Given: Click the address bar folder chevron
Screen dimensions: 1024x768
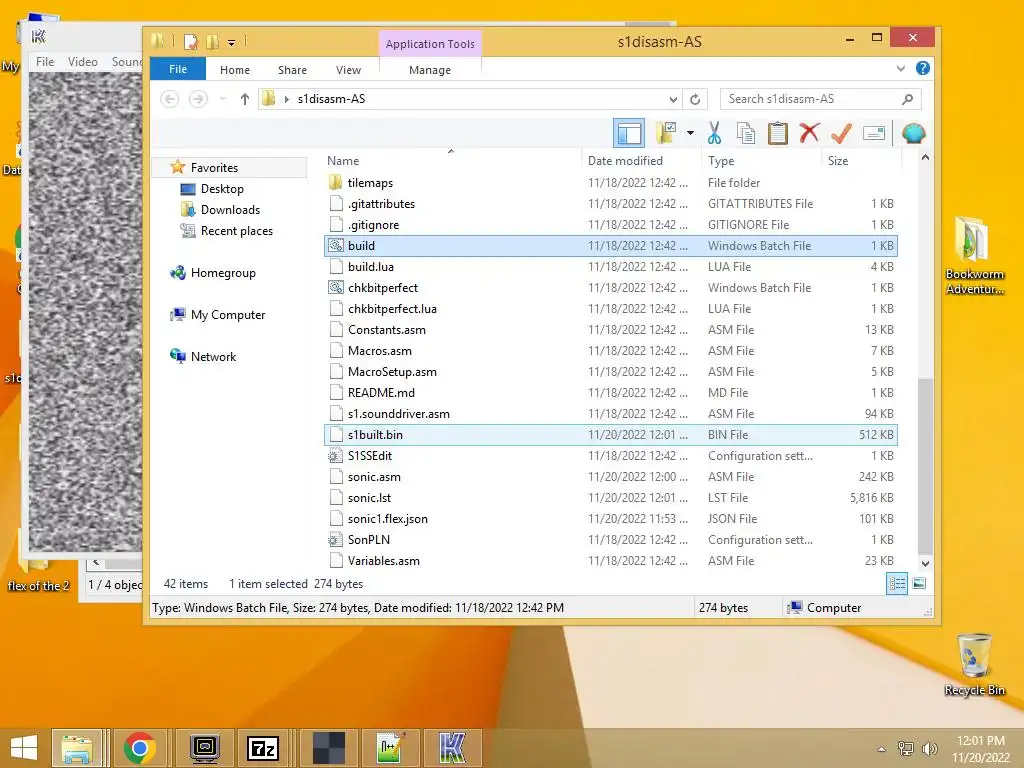Looking at the screenshot, I should [x=287, y=99].
